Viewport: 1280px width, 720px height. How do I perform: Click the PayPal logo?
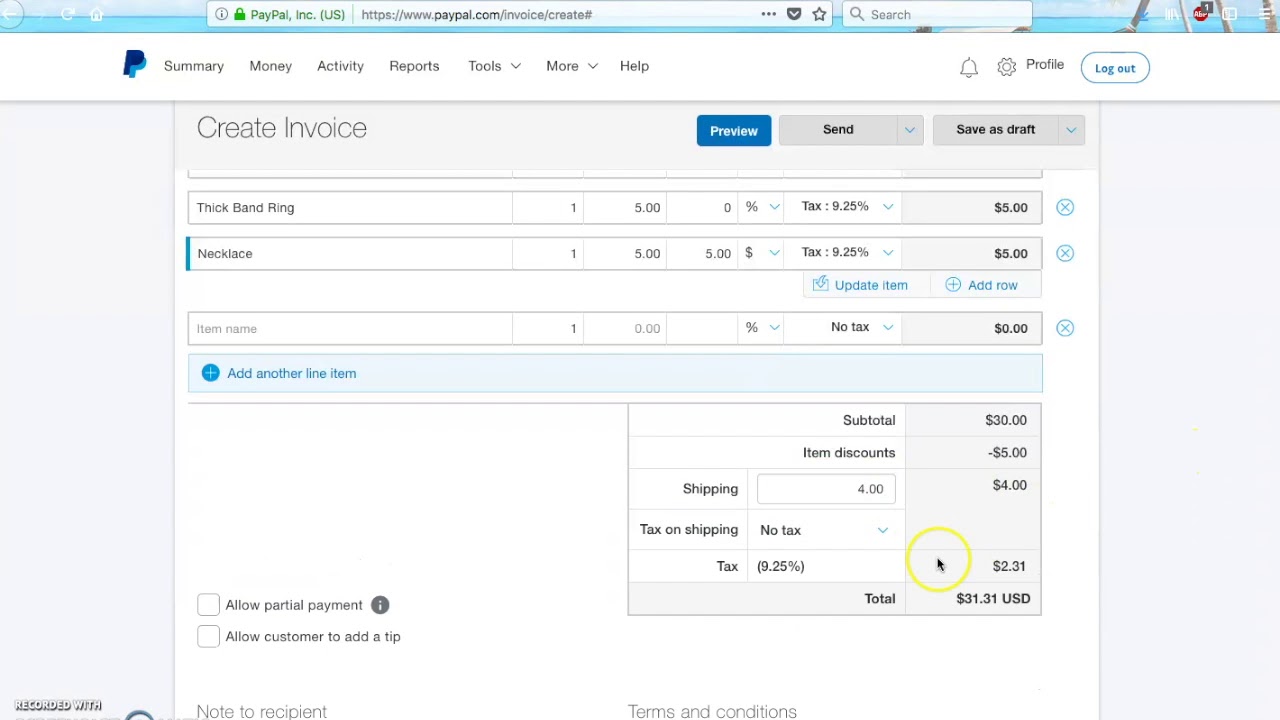[x=134, y=65]
